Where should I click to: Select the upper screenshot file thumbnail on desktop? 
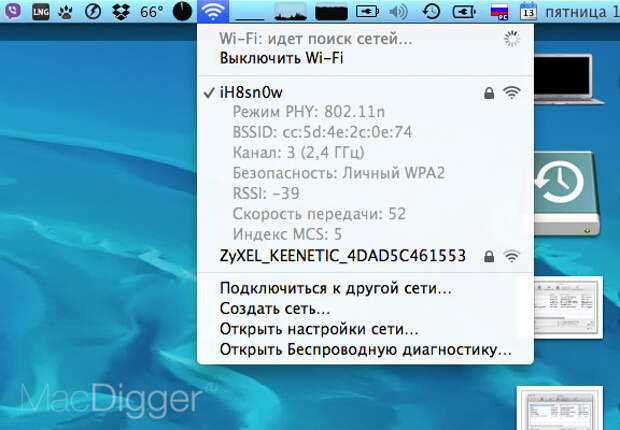point(568,307)
